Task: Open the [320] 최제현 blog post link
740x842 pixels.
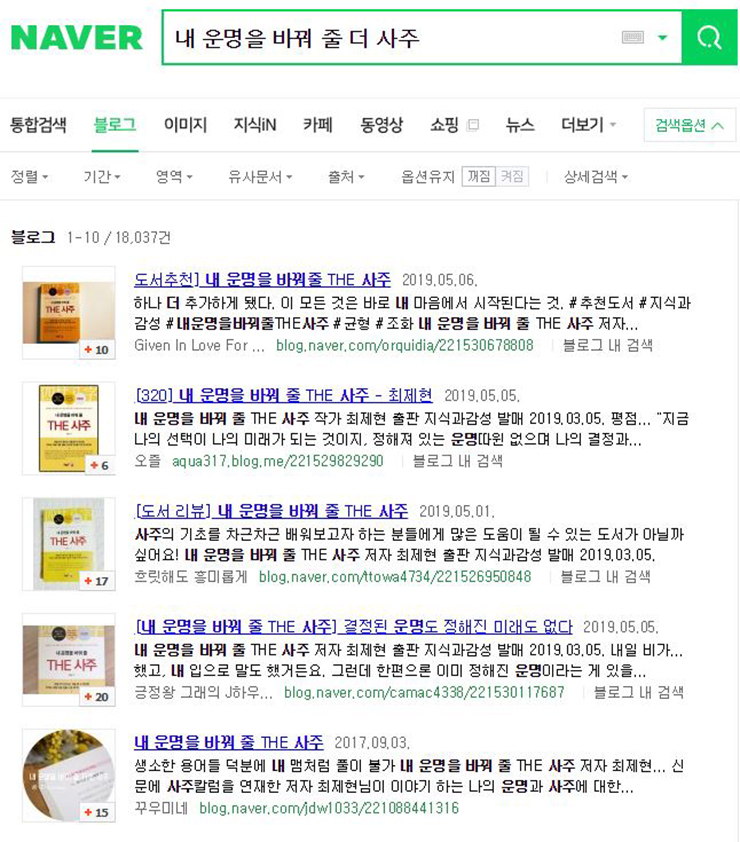Action: click(284, 396)
